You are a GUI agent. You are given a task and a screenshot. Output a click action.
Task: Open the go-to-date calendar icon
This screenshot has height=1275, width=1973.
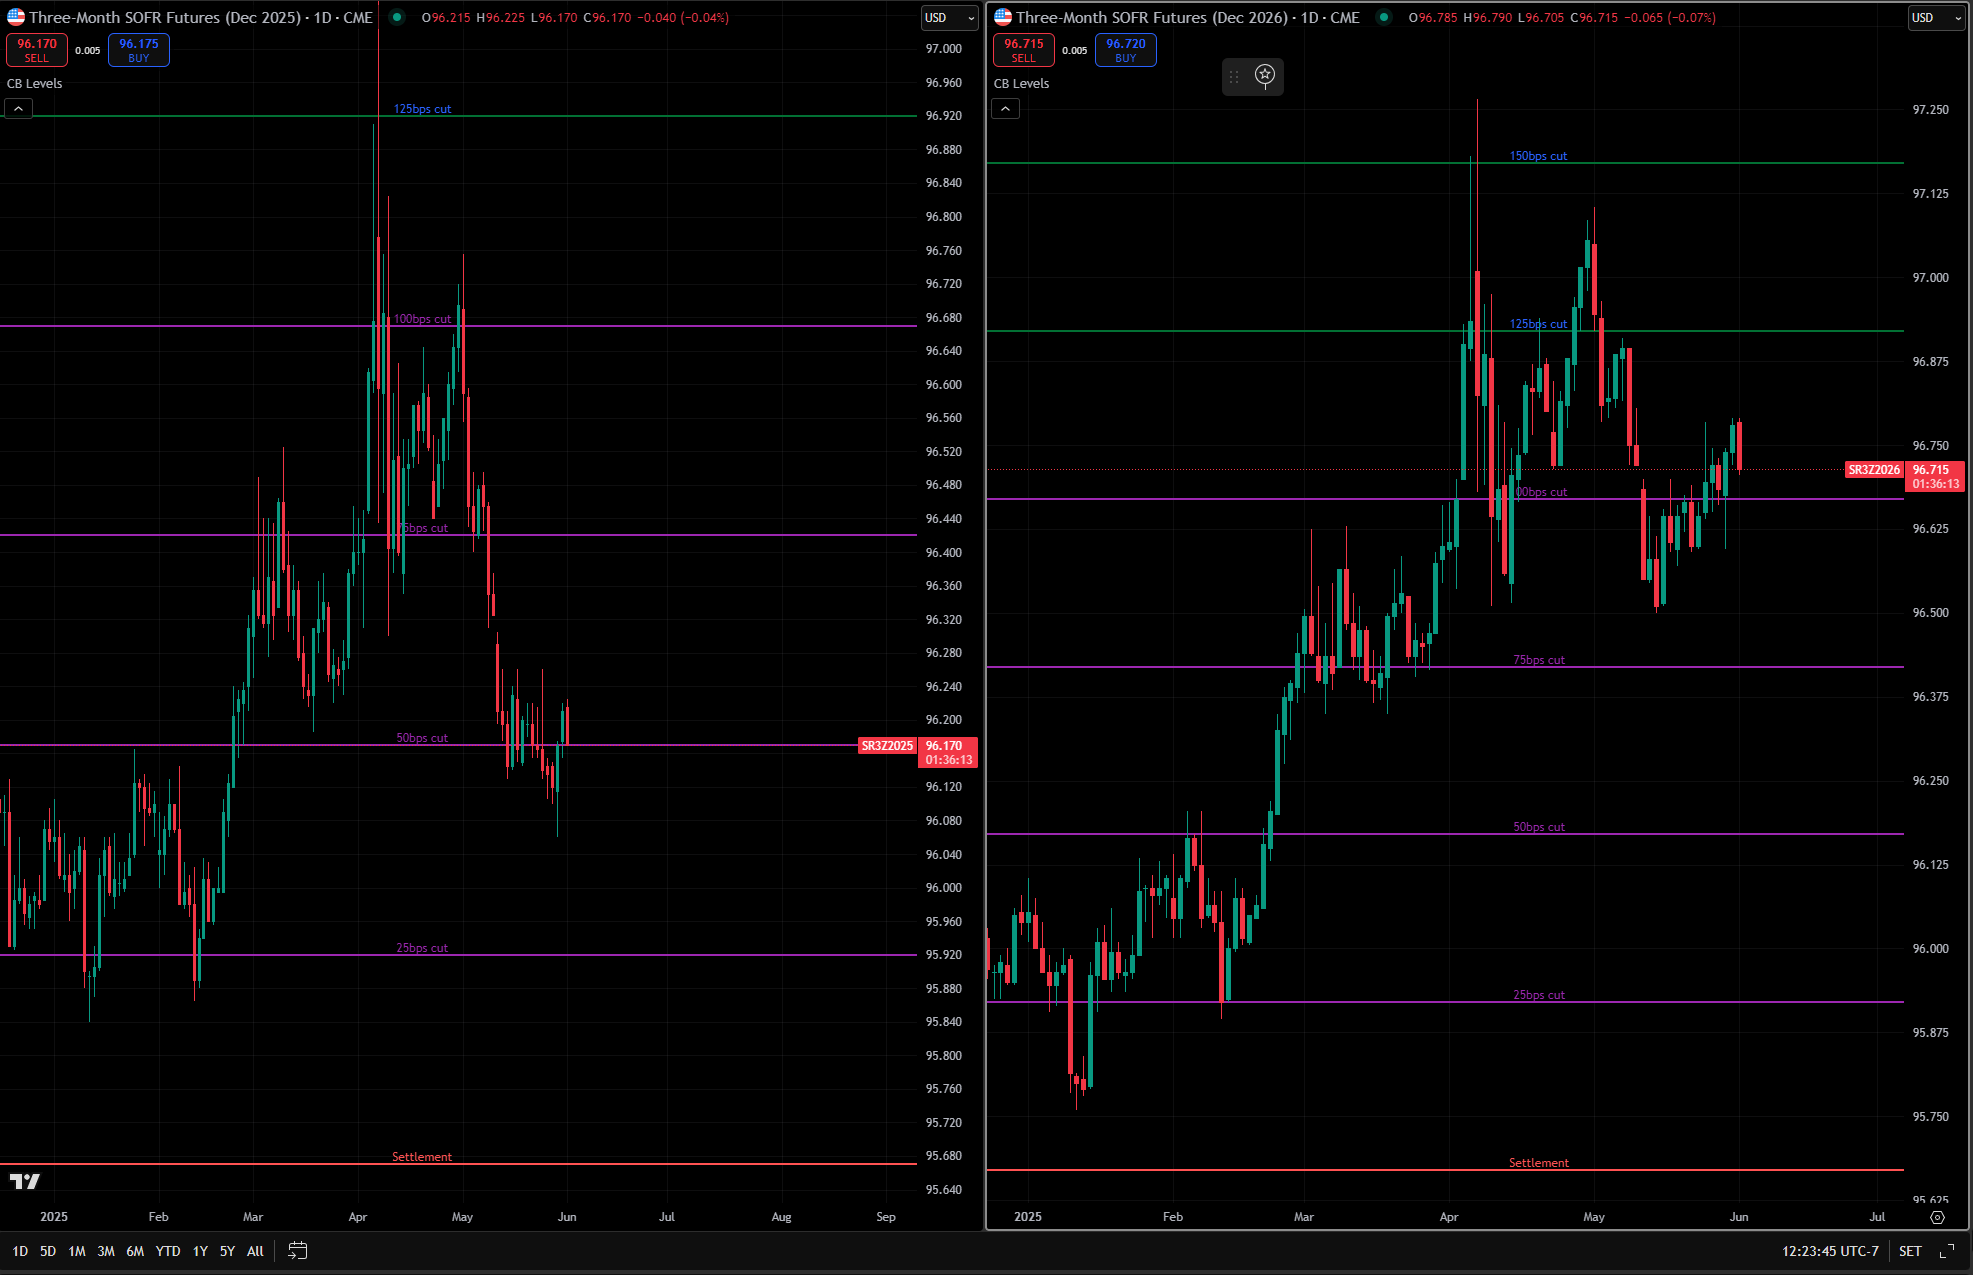point(297,1250)
